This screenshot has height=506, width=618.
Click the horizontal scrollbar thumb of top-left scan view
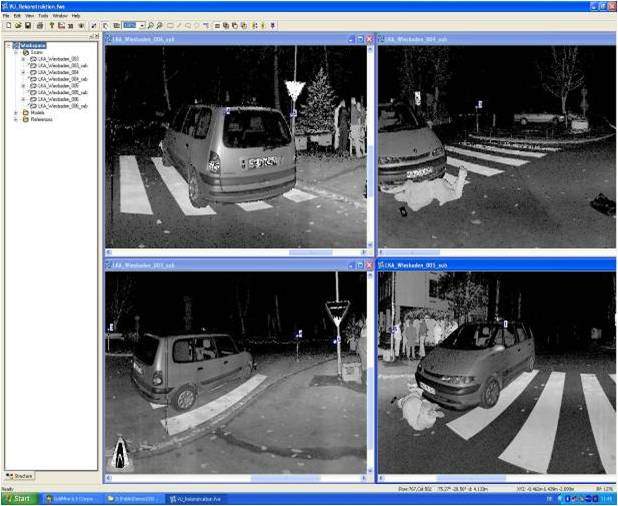coord(311,252)
